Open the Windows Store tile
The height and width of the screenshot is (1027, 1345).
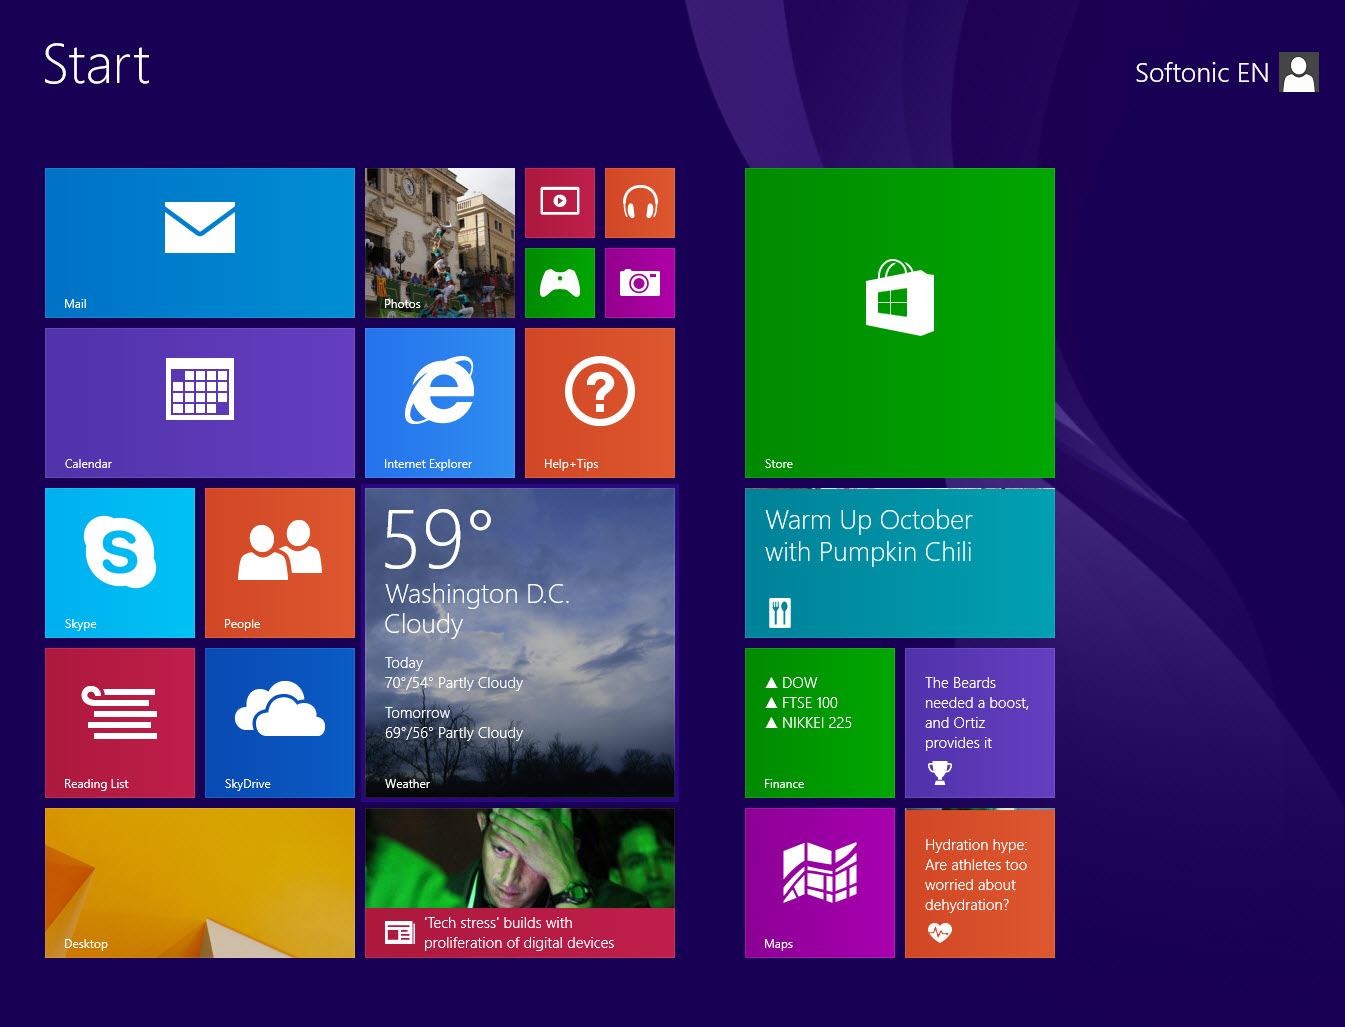pos(900,323)
